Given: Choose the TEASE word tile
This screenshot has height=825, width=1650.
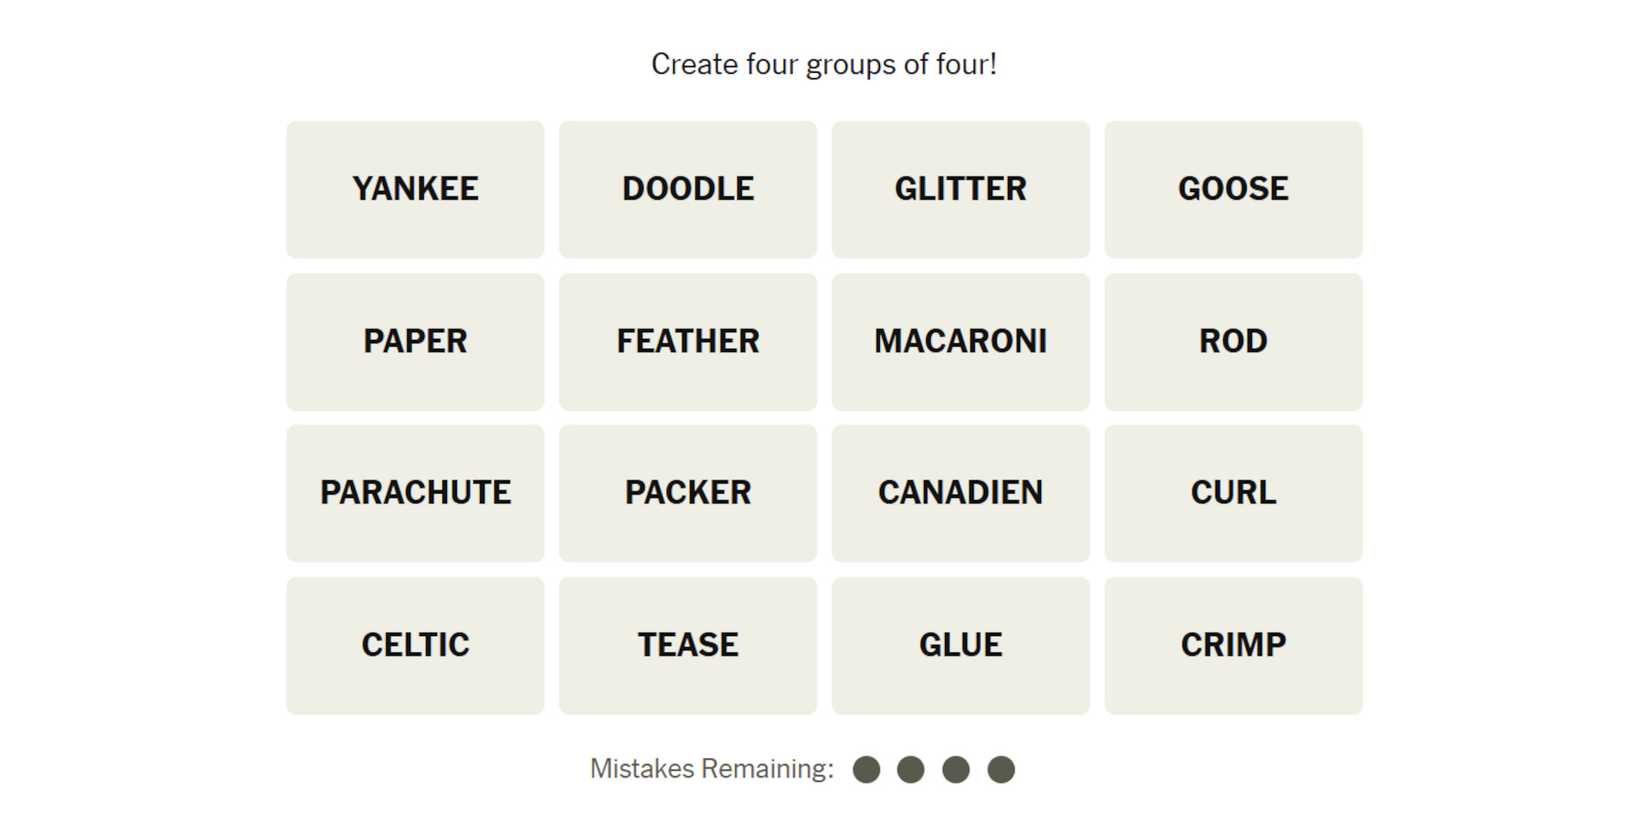Looking at the screenshot, I should pyautogui.click(x=688, y=645).
